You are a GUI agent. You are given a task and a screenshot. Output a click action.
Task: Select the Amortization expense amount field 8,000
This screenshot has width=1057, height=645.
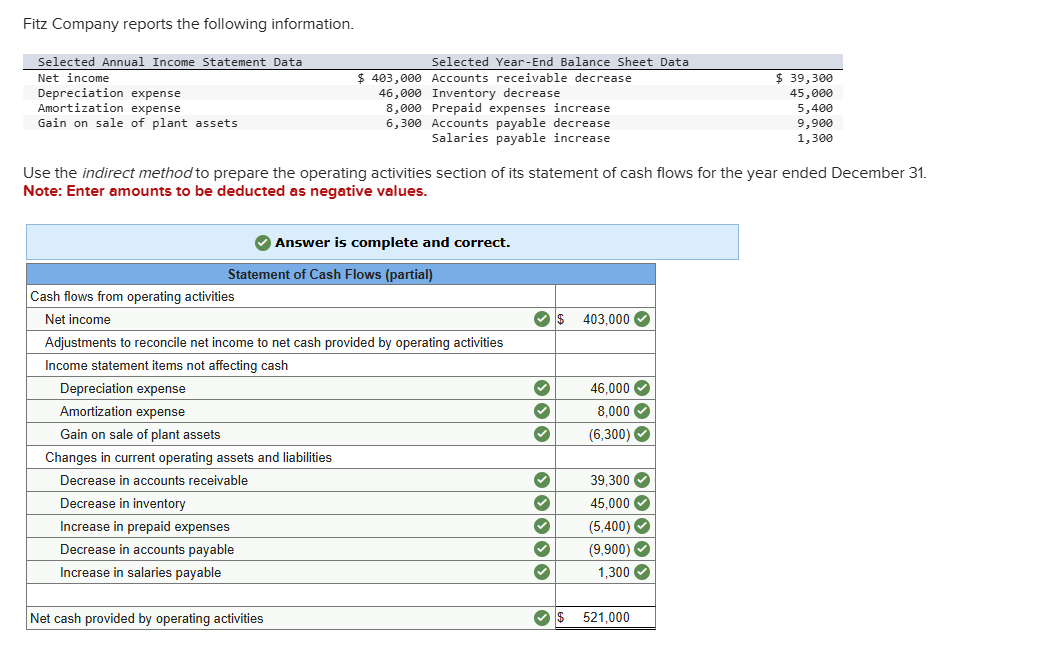[x=605, y=411]
